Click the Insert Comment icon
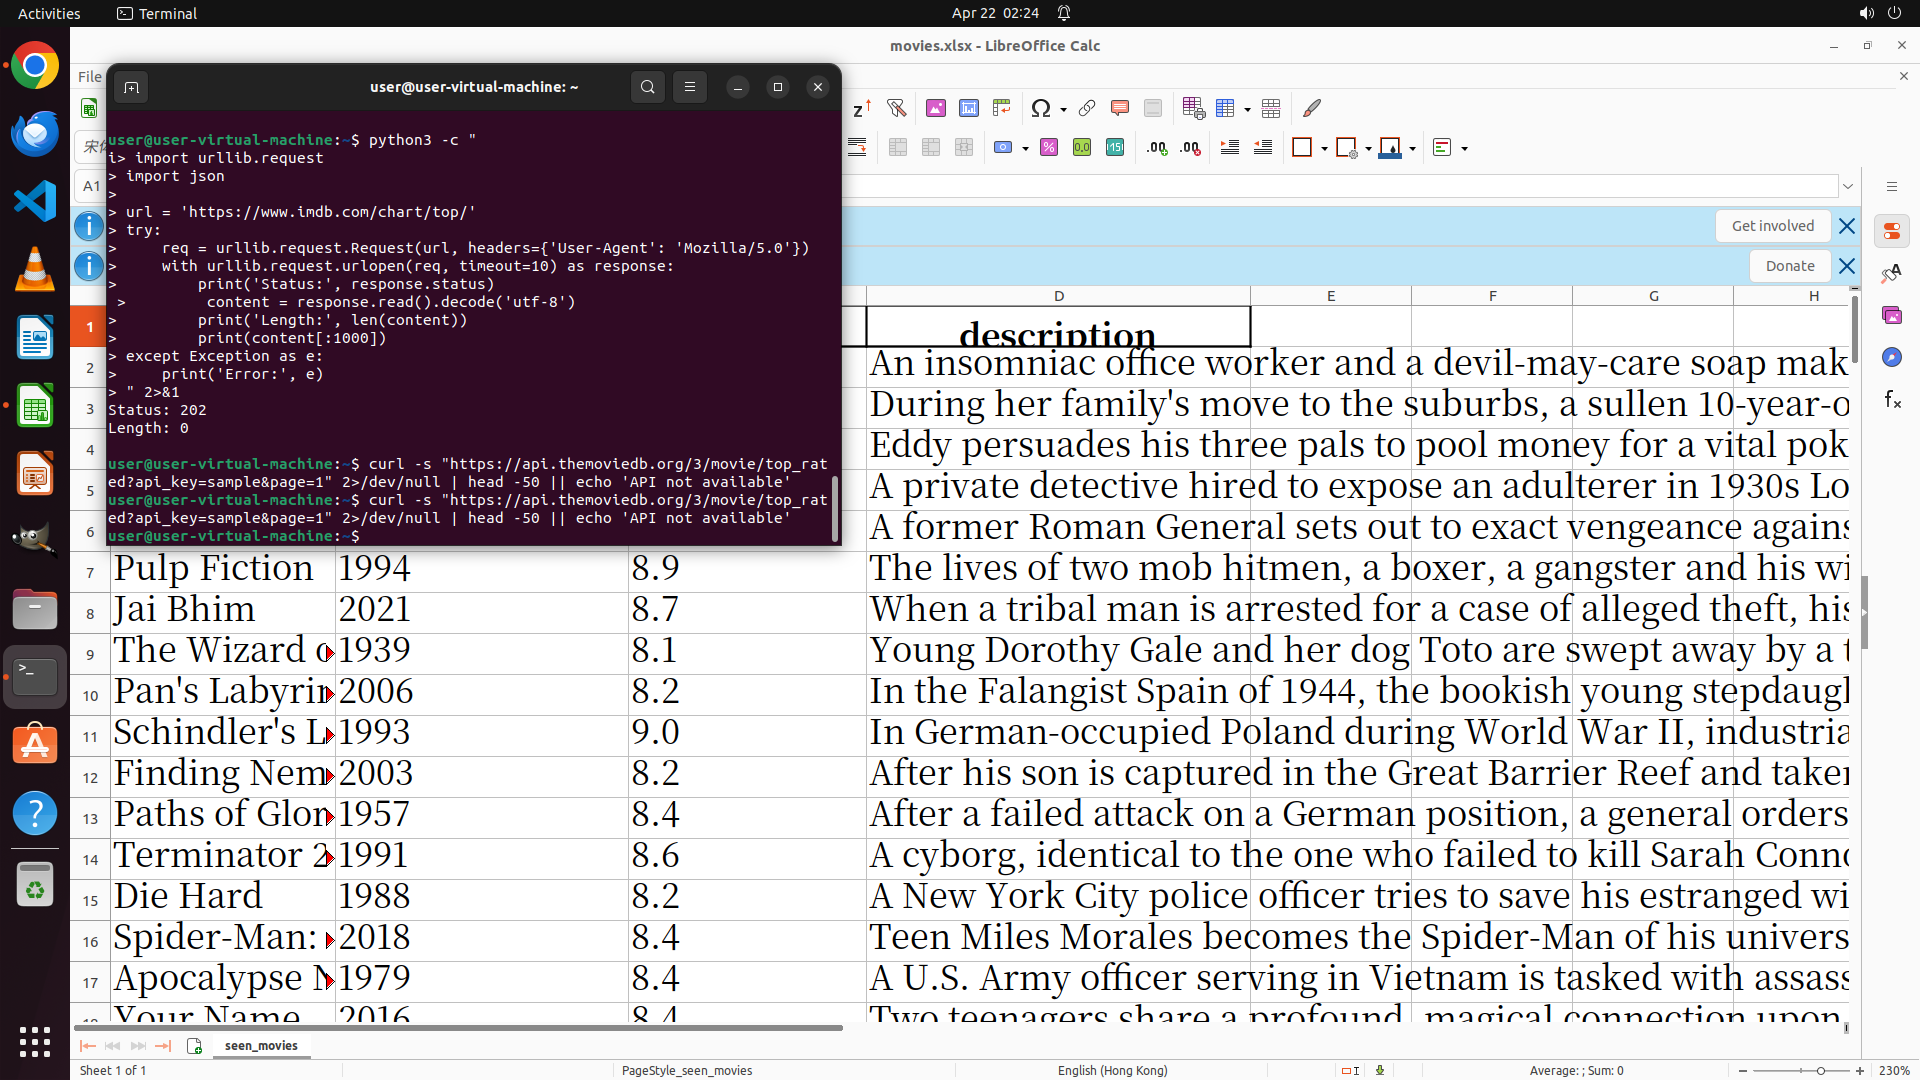1920x1080 pixels. [x=1120, y=108]
